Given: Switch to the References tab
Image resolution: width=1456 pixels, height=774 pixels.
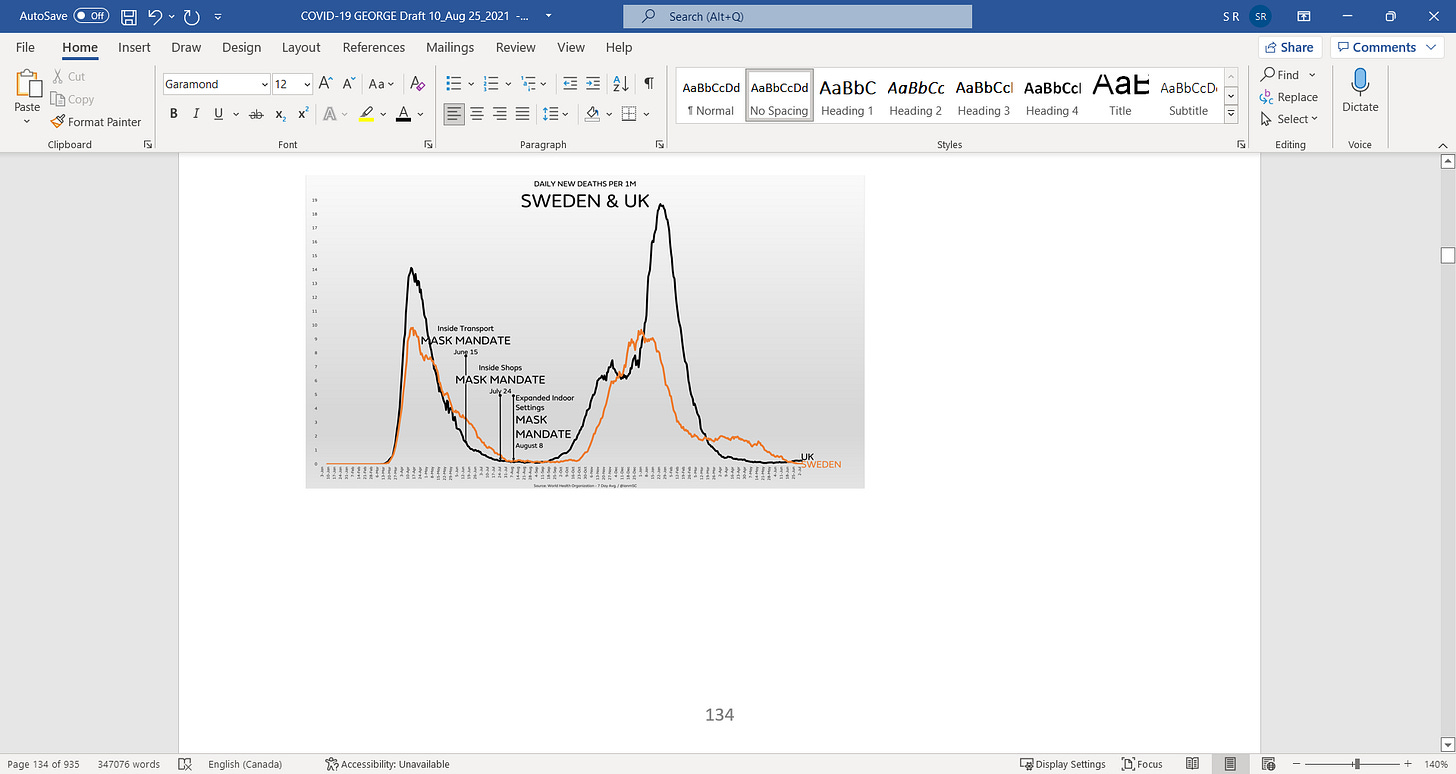Looking at the screenshot, I should coord(375,47).
